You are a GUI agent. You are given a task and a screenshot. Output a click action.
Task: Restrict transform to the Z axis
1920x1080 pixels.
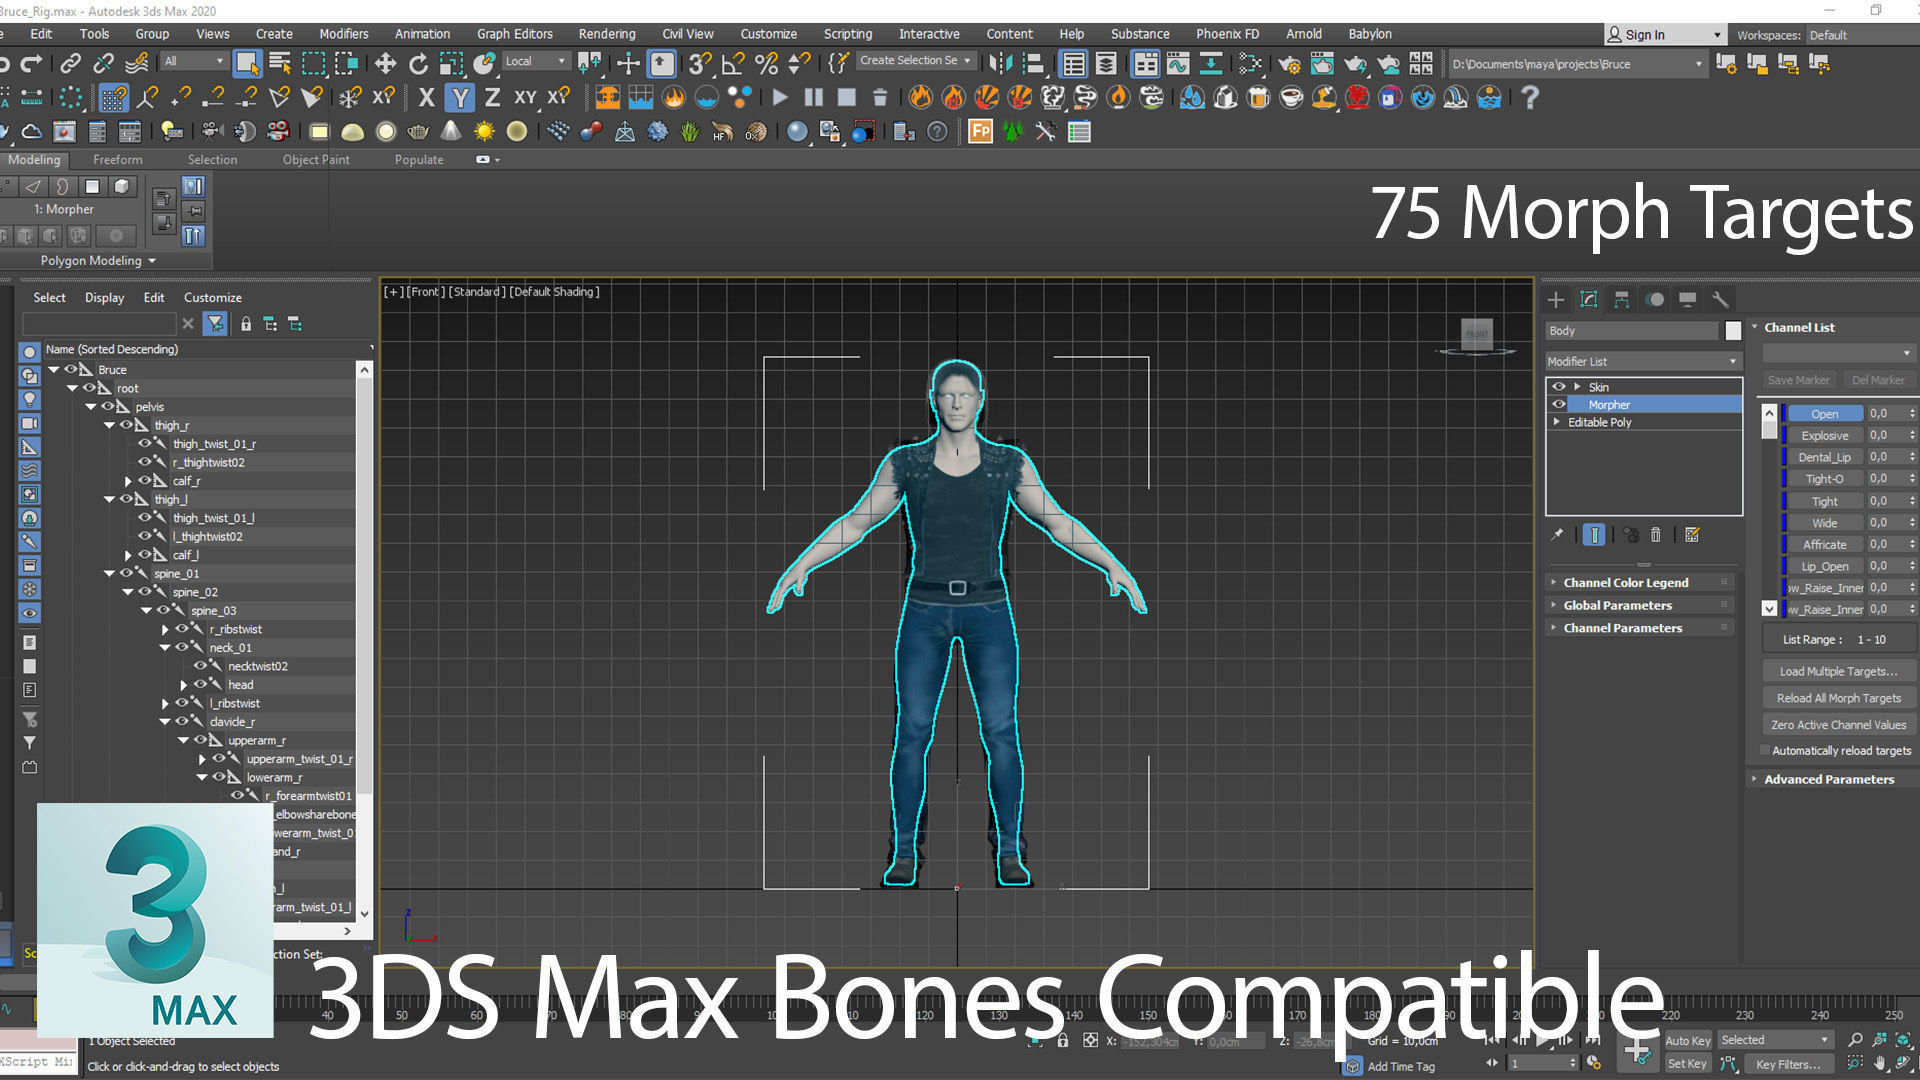tap(492, 98)
